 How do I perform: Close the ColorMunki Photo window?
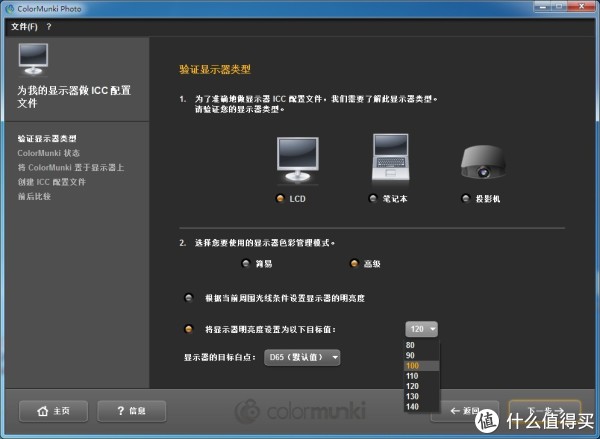point(581,7)
